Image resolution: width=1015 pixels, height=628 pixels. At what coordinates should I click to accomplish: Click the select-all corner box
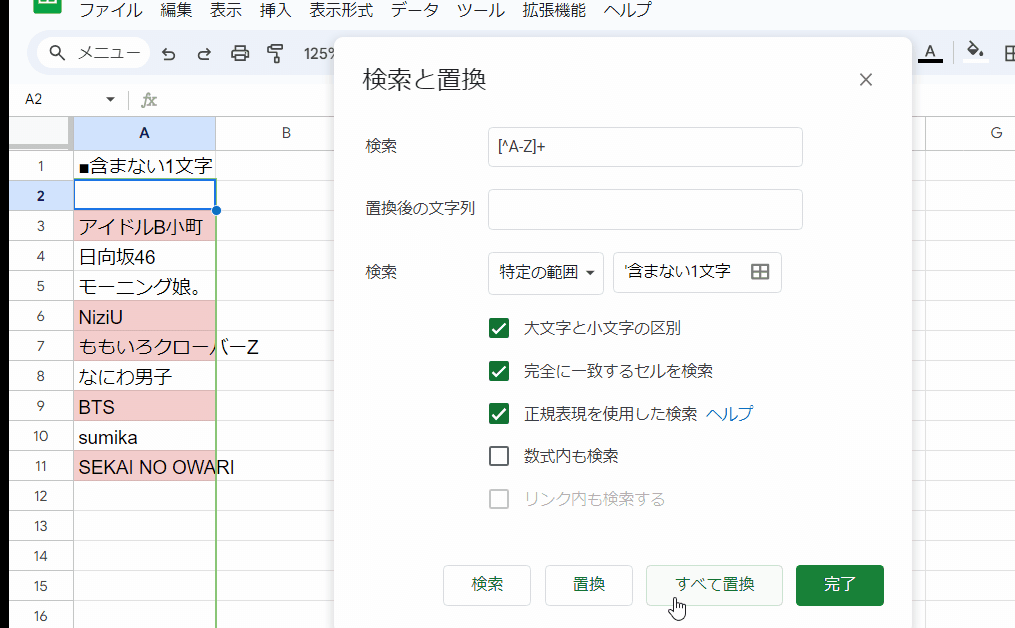(x=39, y=132)
